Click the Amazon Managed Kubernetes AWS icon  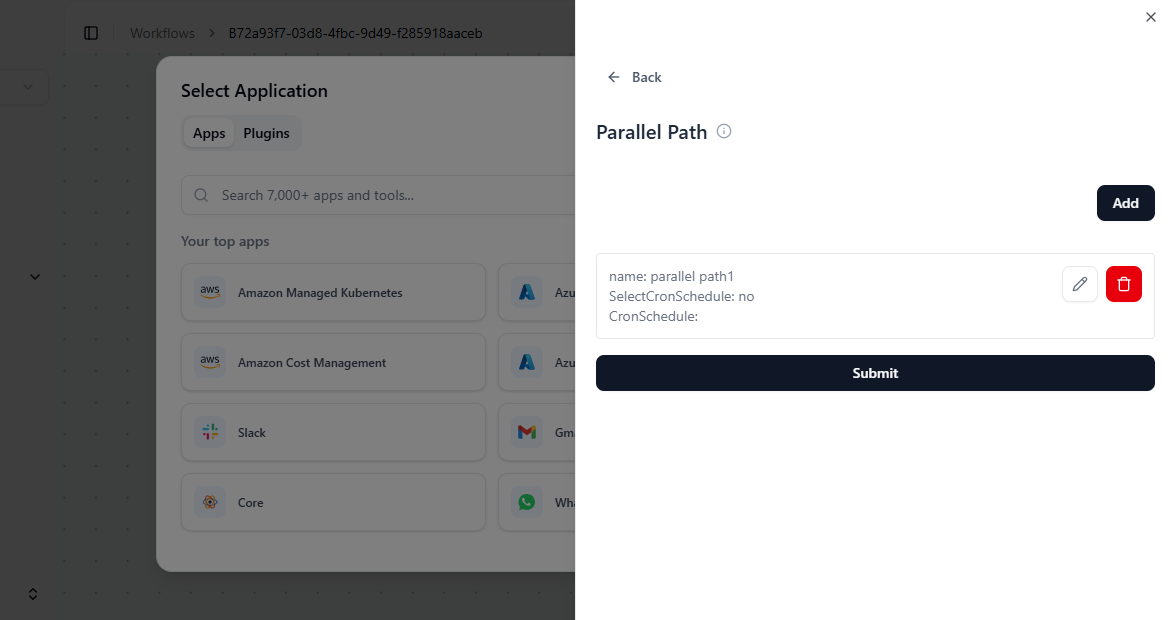210,293
